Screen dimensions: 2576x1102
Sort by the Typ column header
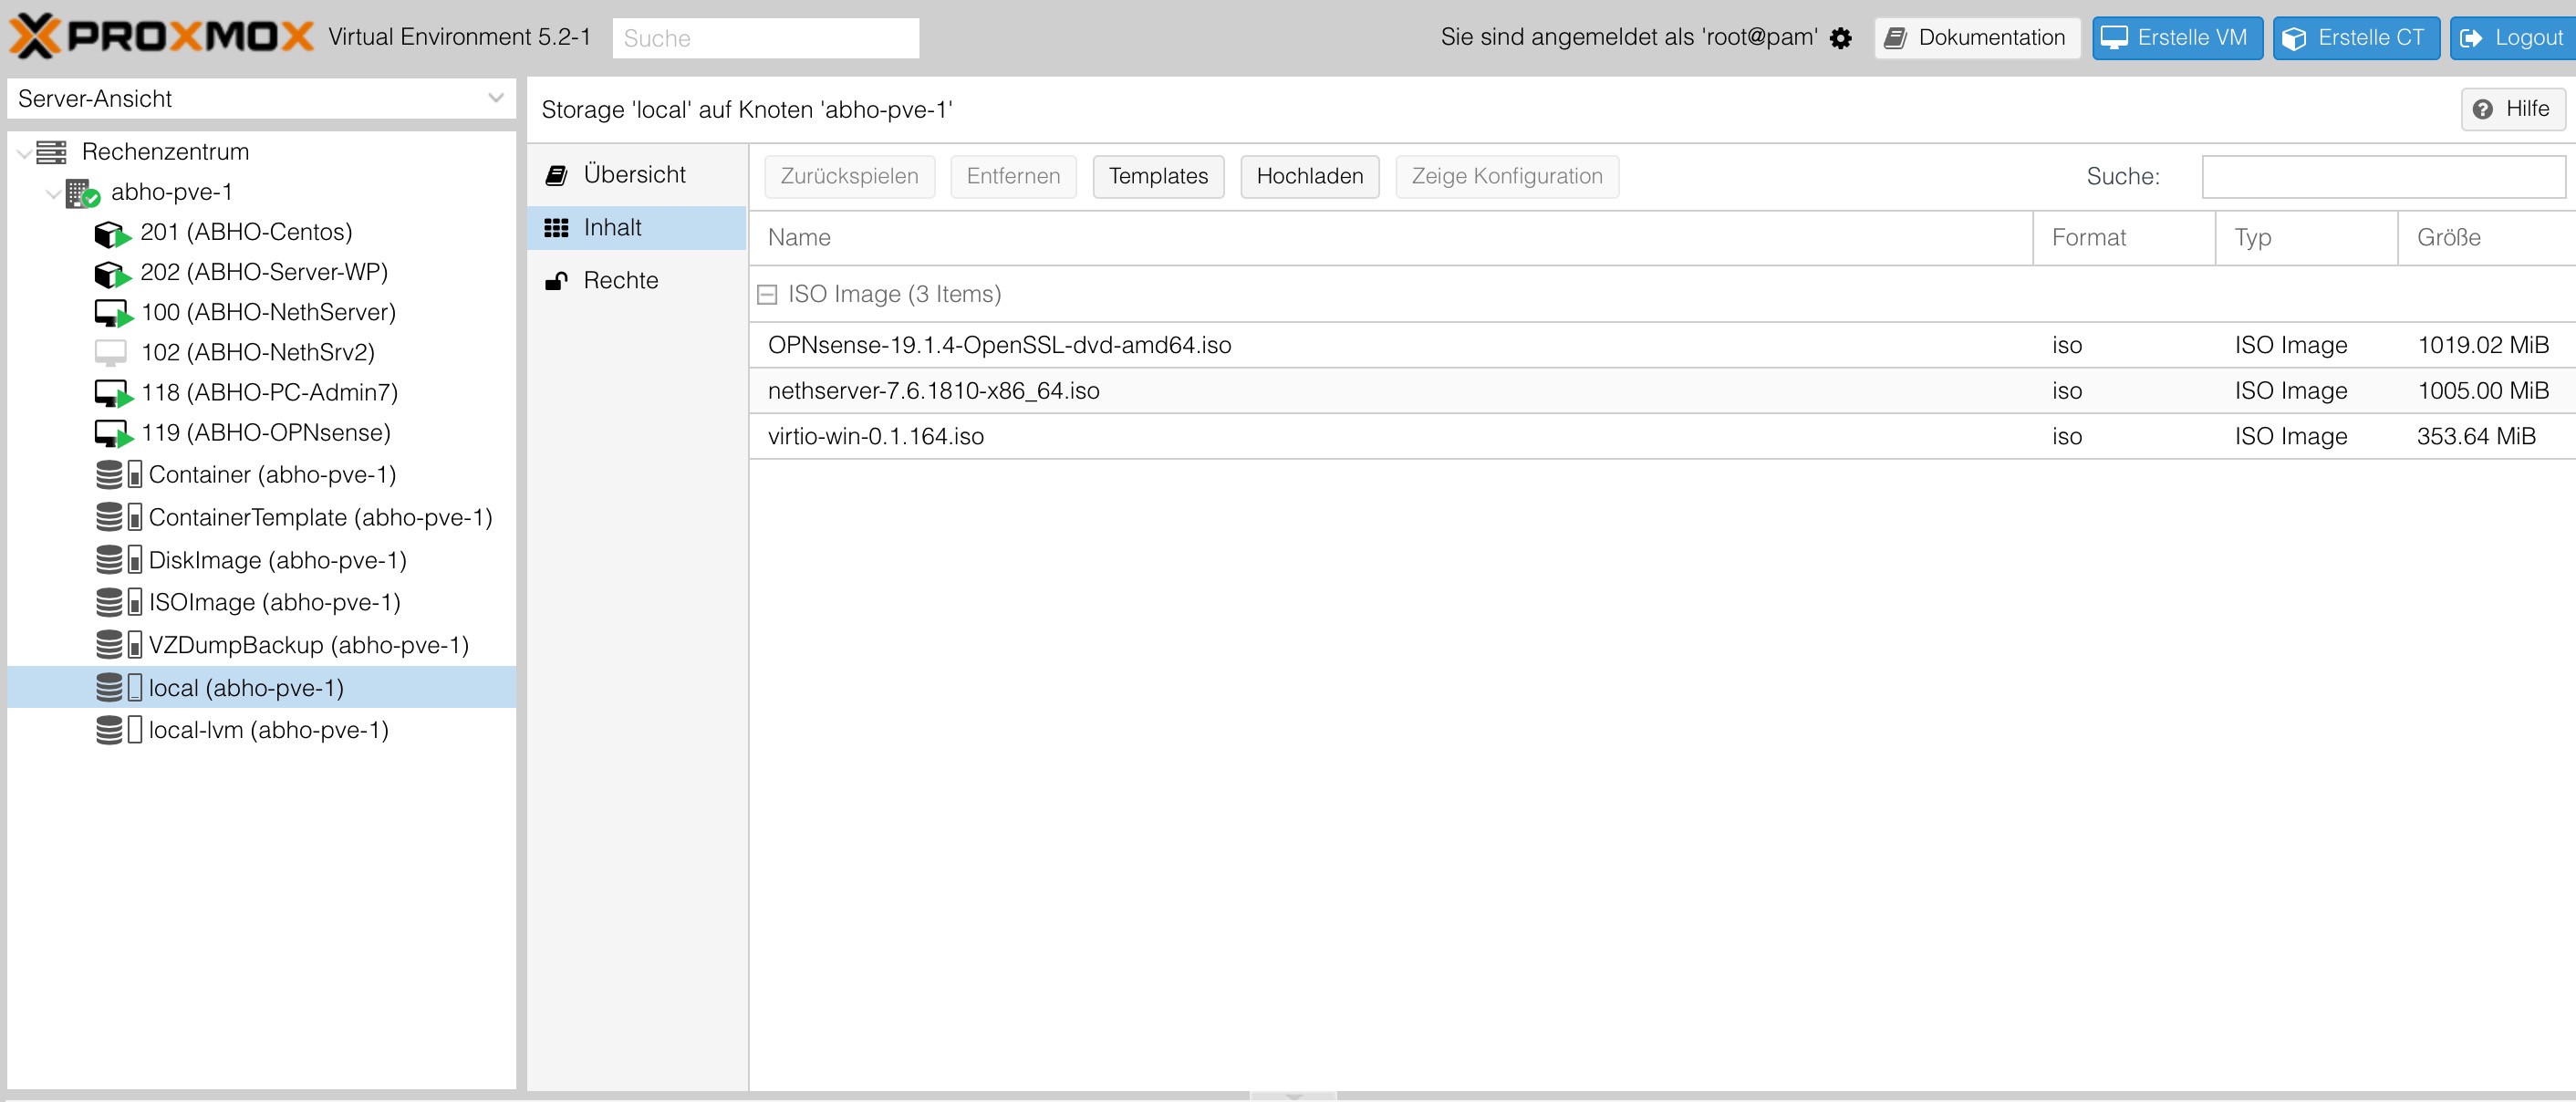[2306, 238]
